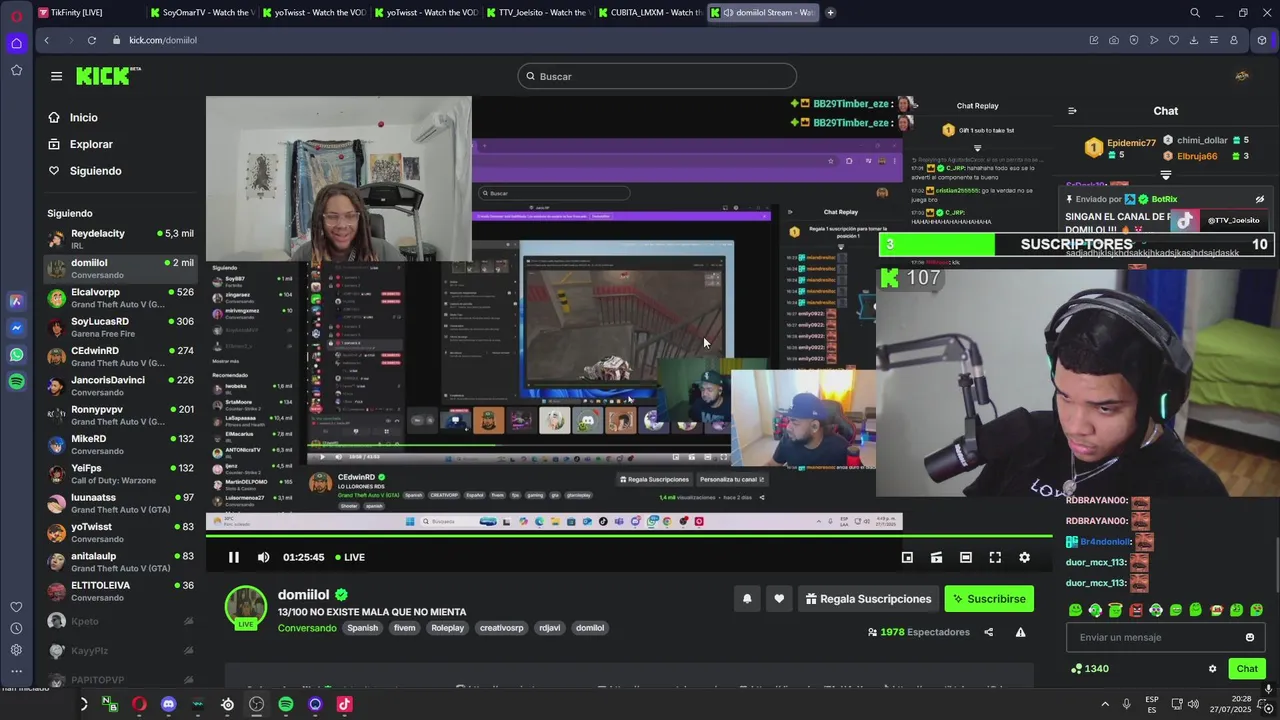Viewport: 1280px width, 720px height.
Task: Create a clip of the stream
Action: click(x=936, y=557)
